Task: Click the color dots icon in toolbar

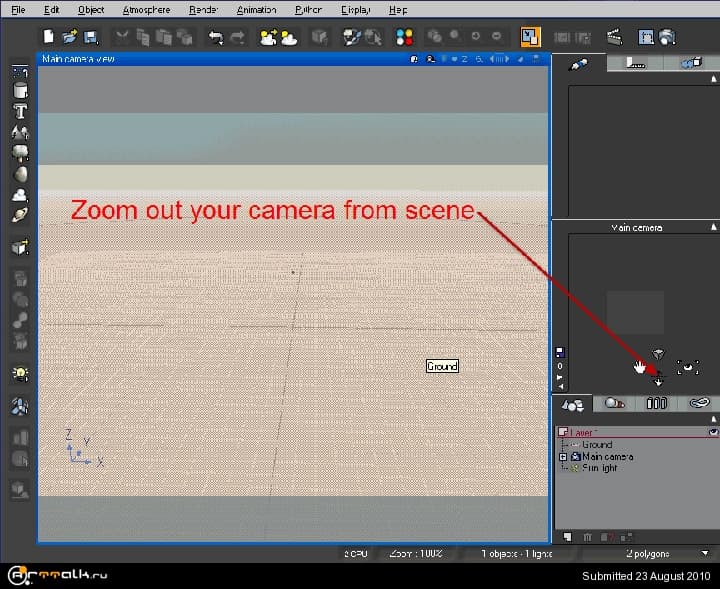Action: (x=405, y=37)
